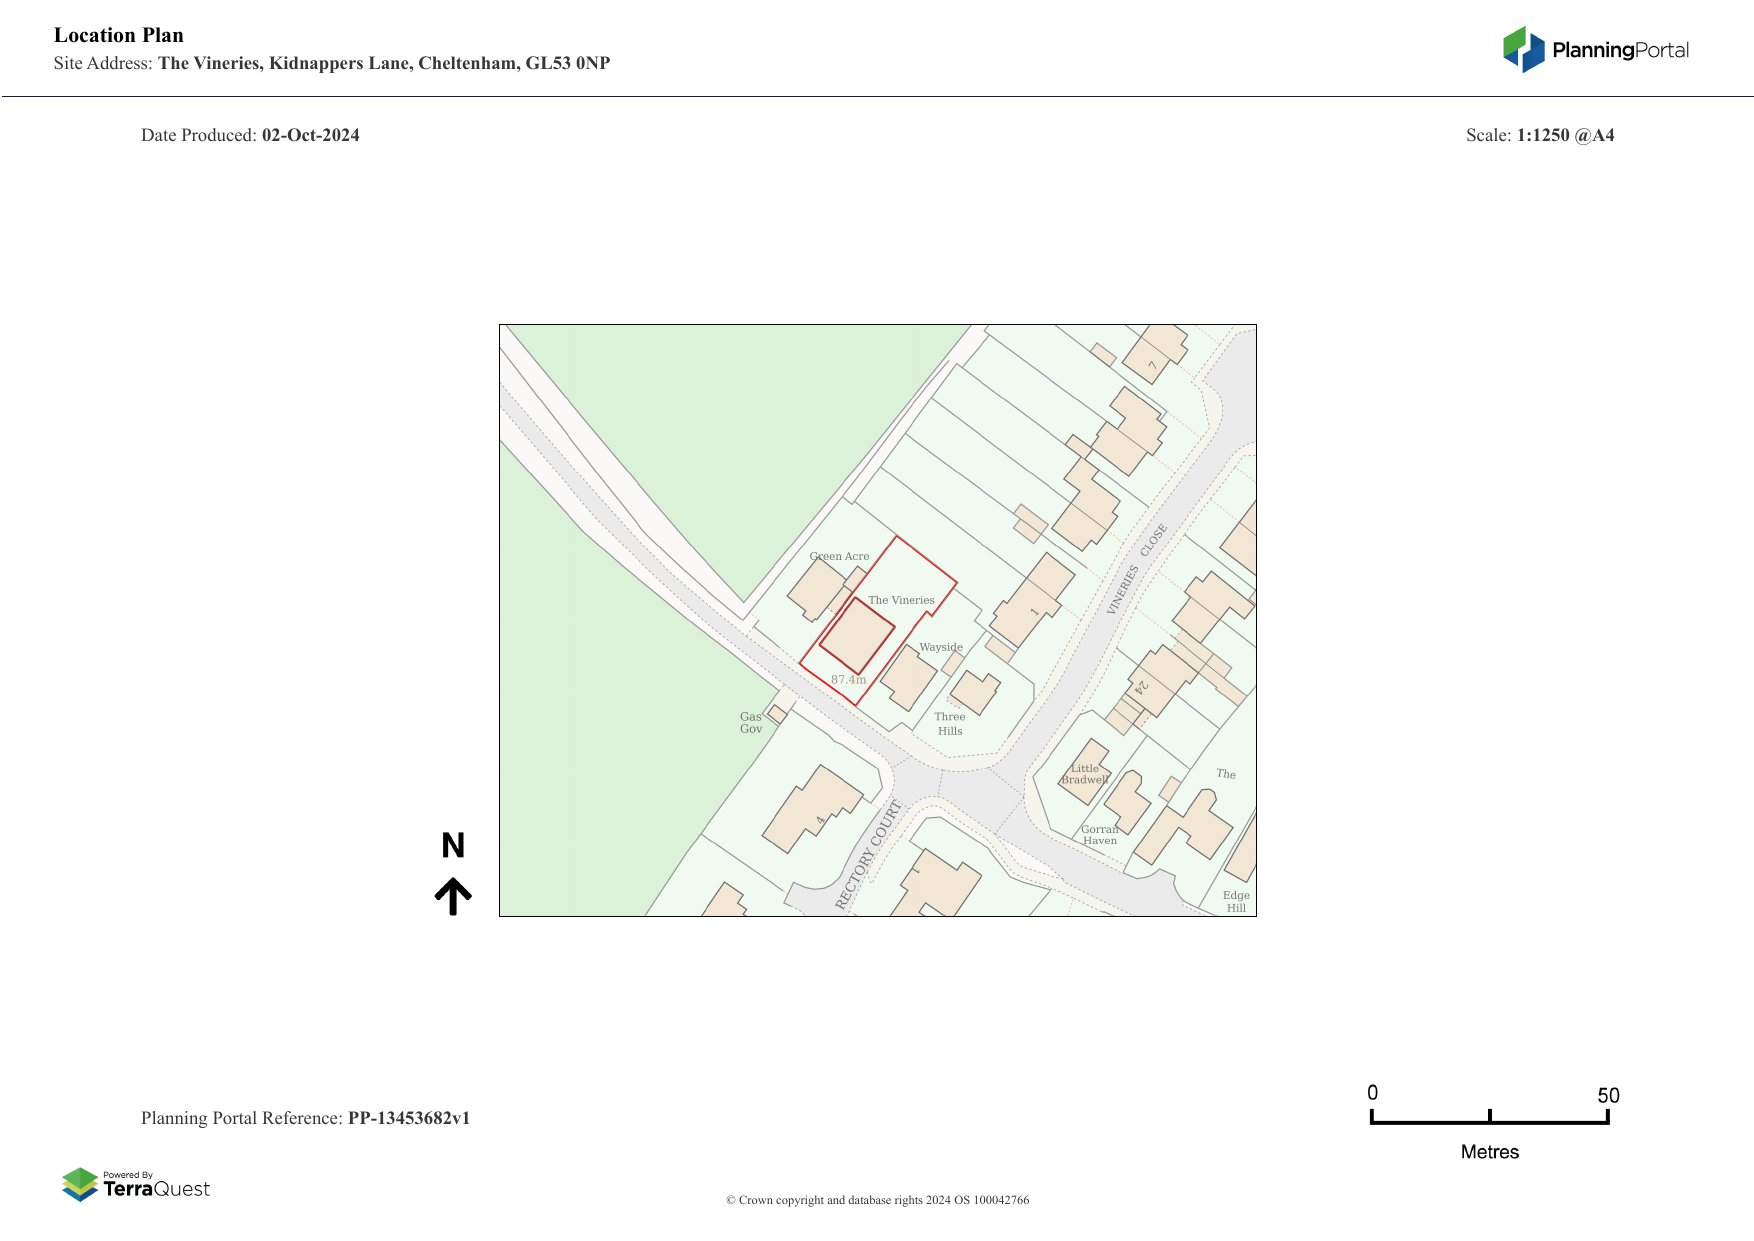1754x1241 pixels.
Task: Click the PlanningPortal logo icon
Action: click(1523, 50)
